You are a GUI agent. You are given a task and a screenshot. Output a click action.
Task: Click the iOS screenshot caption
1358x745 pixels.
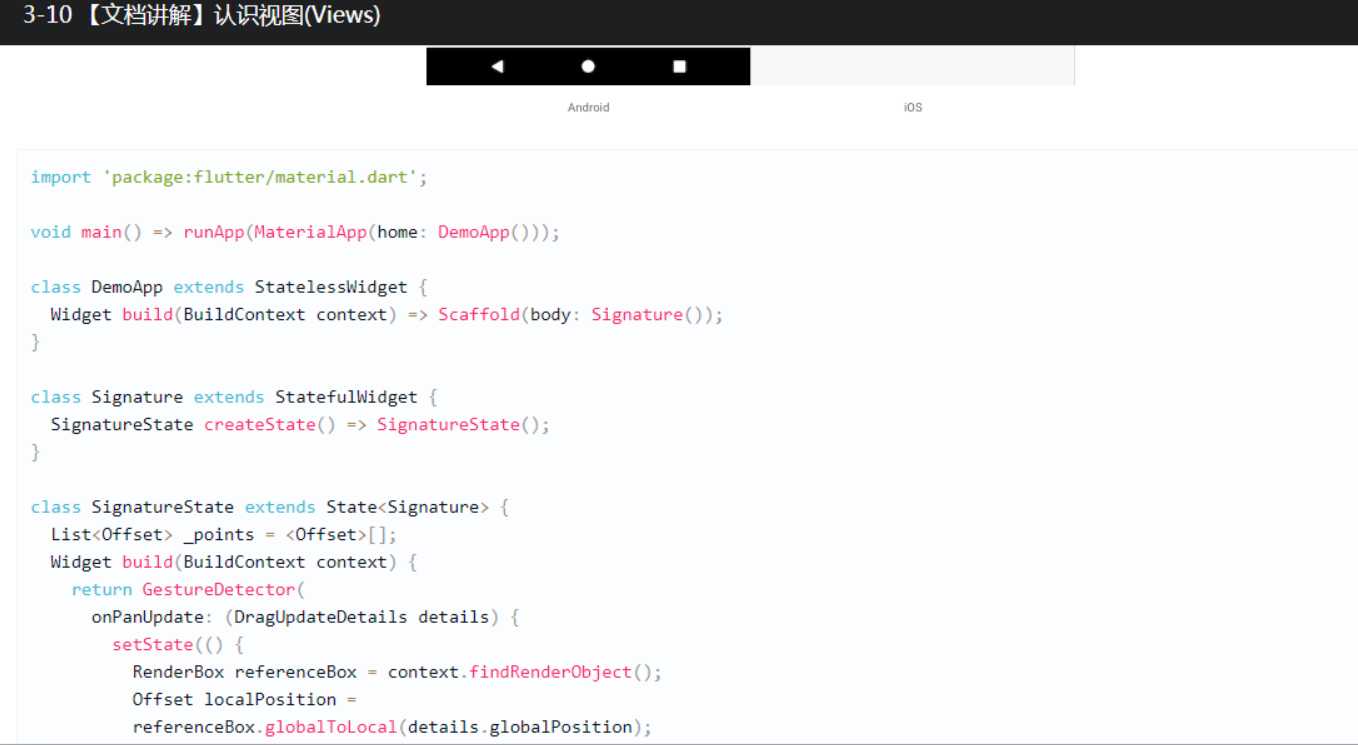pos(913,107)
